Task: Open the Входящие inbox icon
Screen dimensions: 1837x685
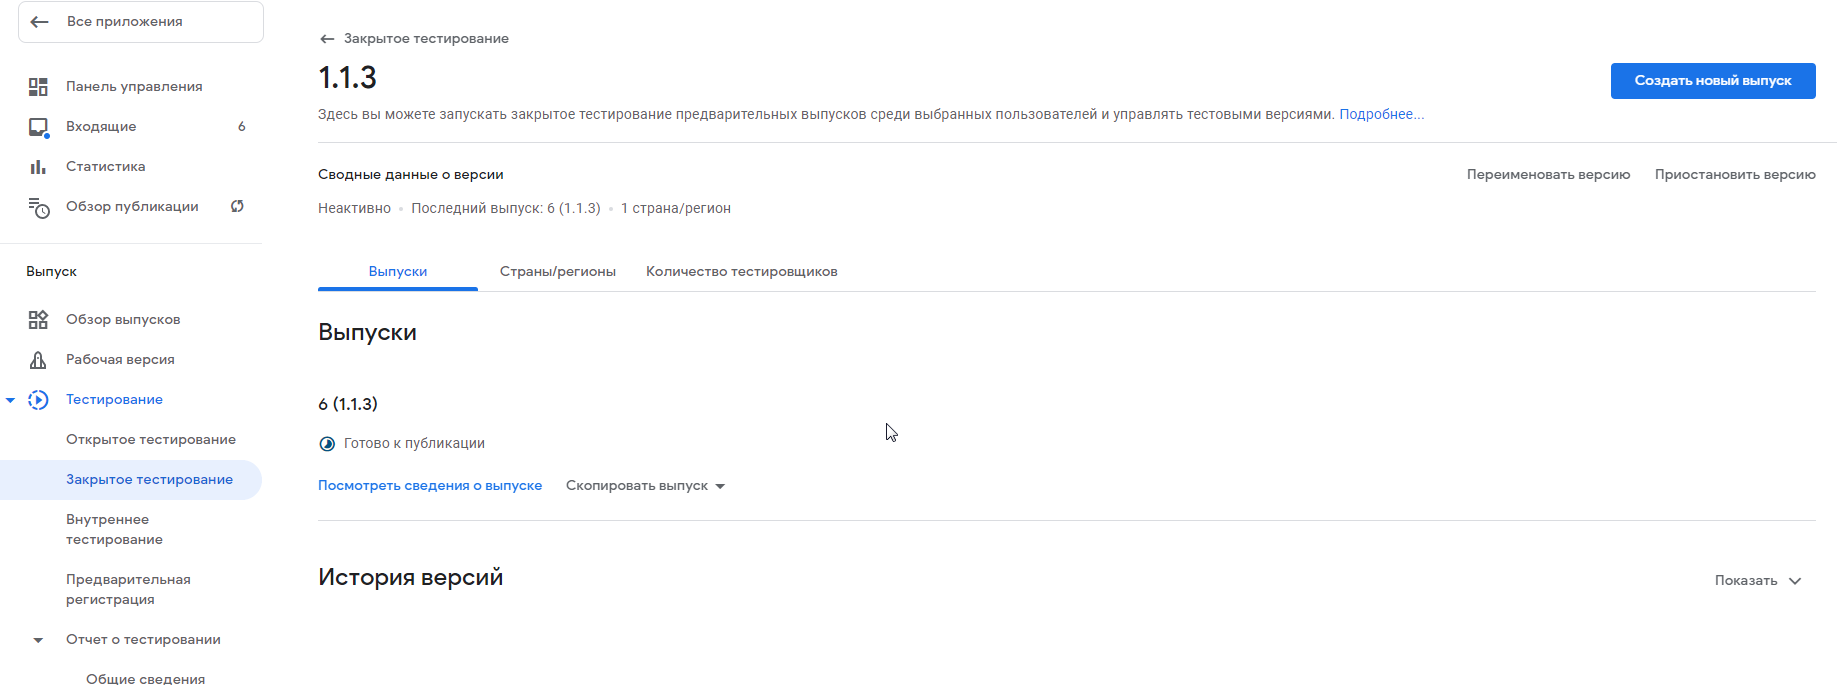Action: tap(38, 127)
